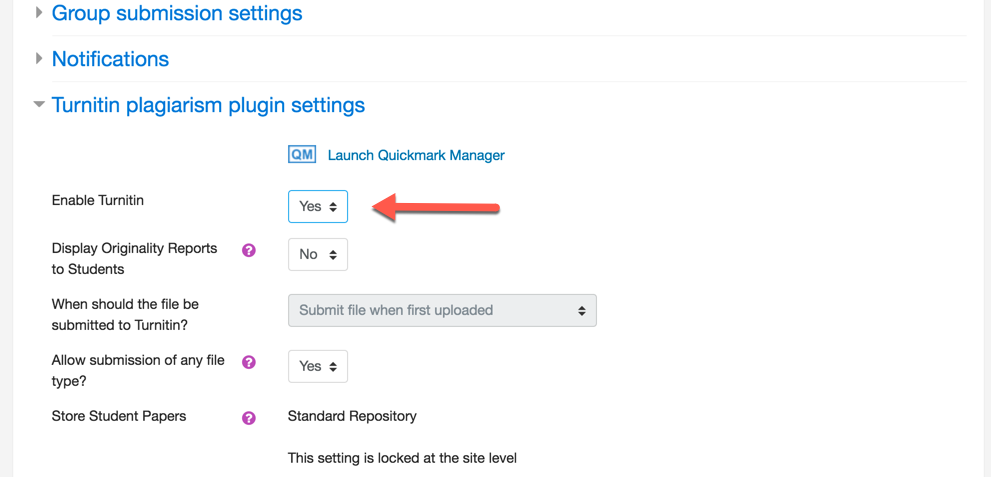991x477 pixels.
Task: Click the Store Student Papers label
Action: tap(119, 416)
